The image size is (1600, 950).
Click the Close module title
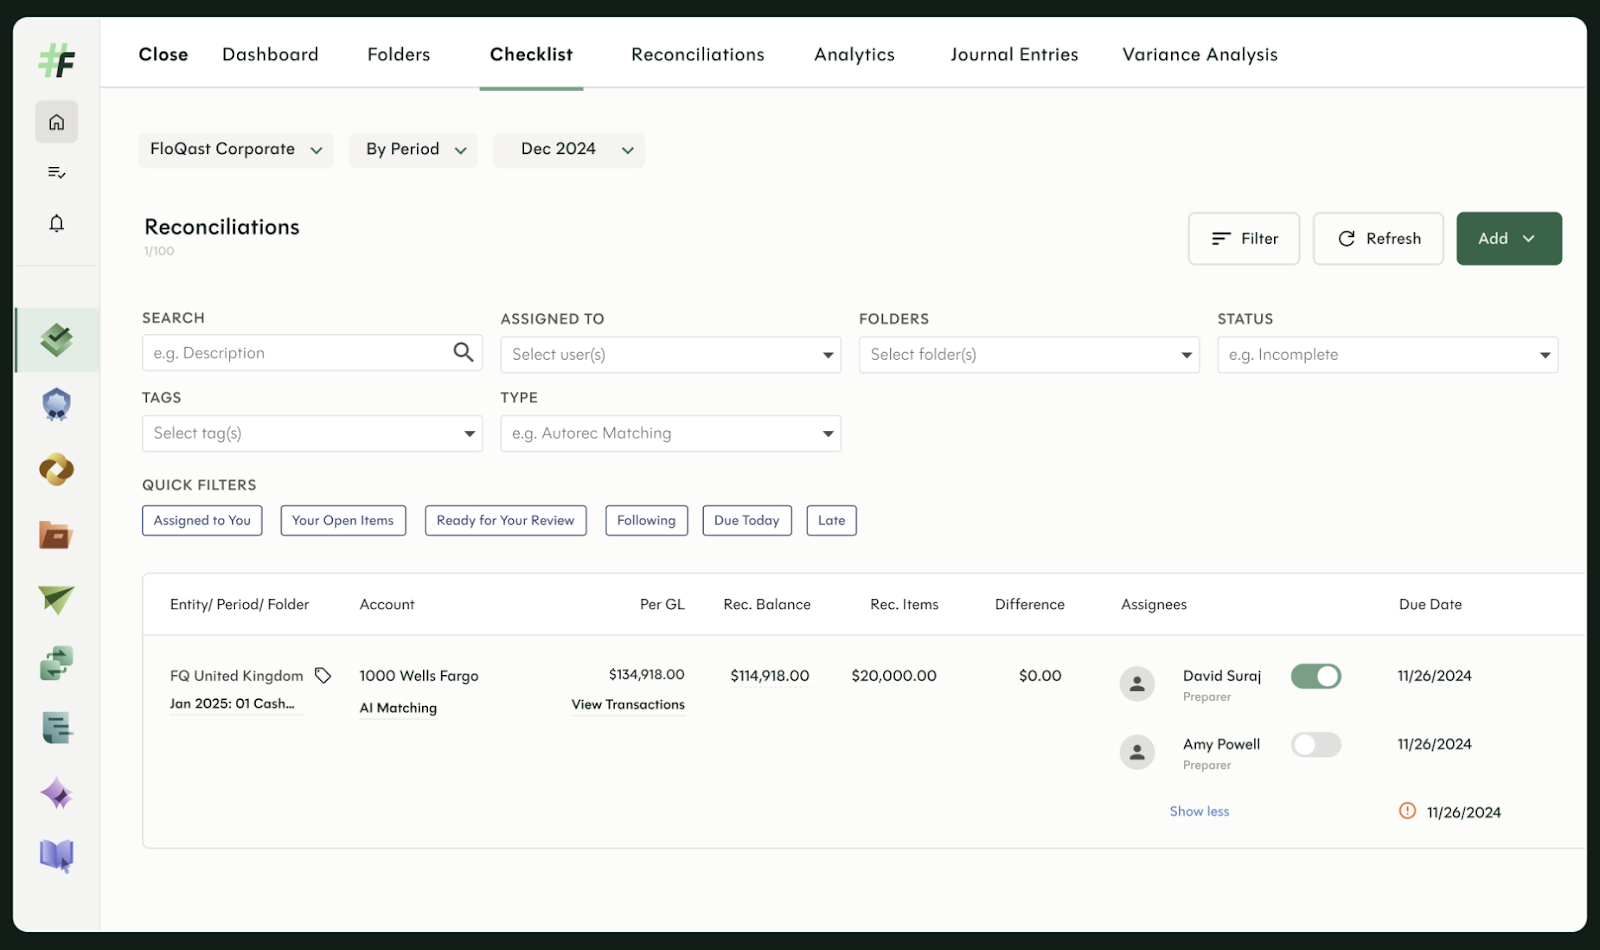pos(163,55)
